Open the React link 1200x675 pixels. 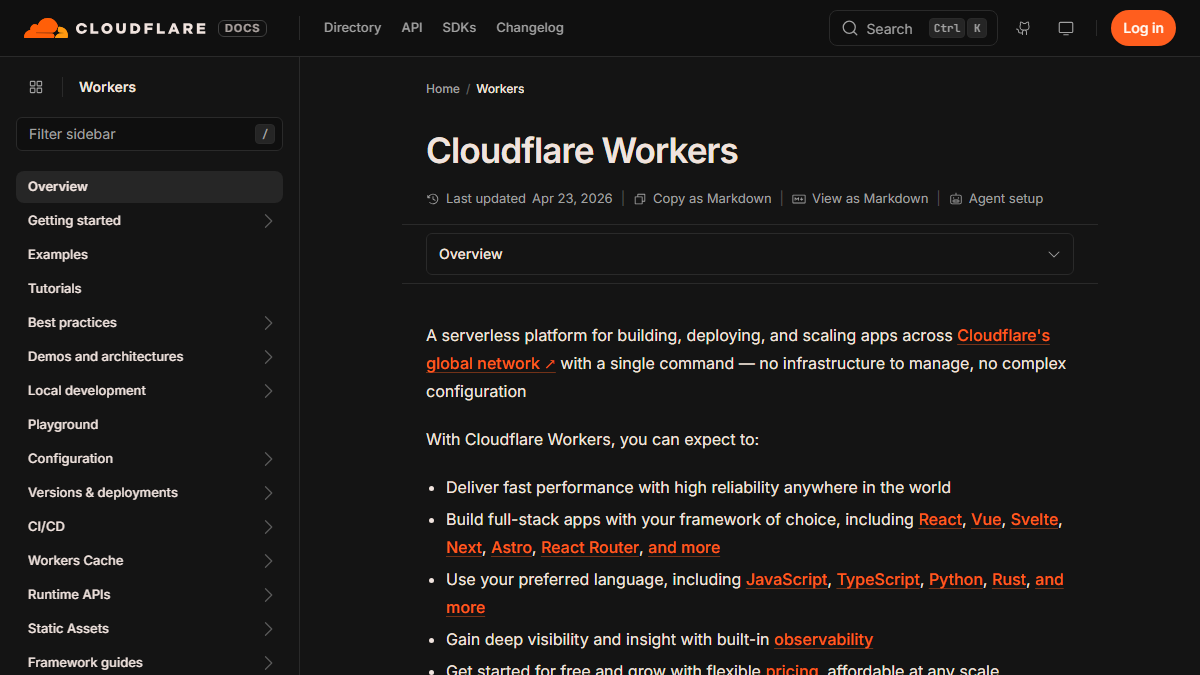pos(940,520)
